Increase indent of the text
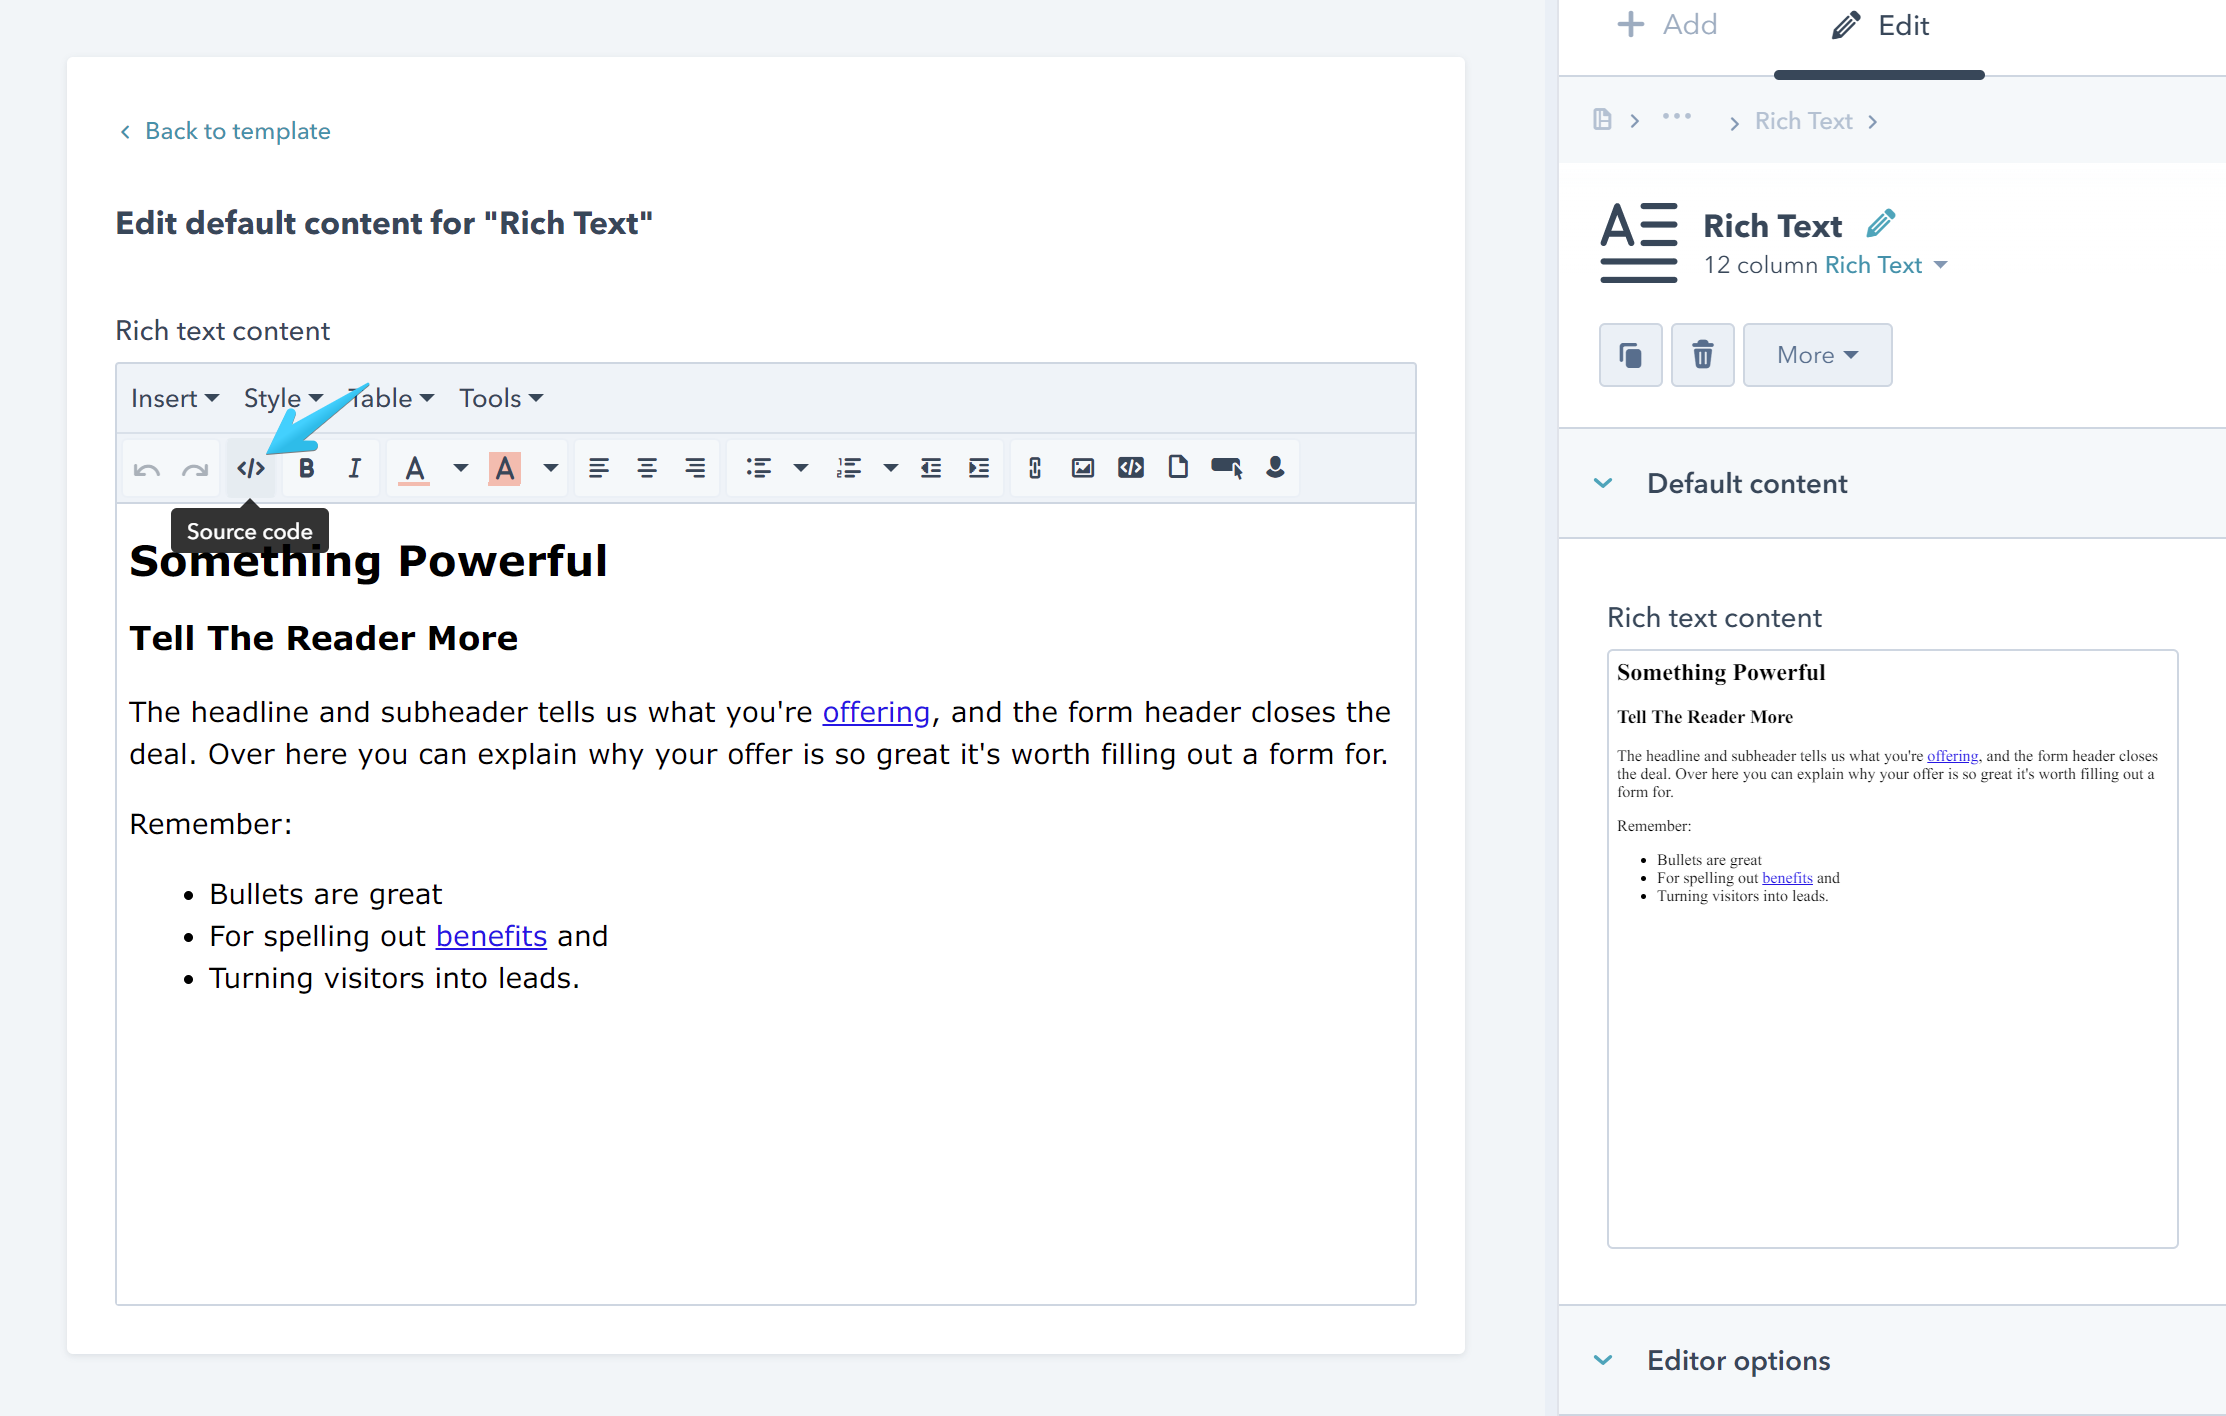Screen dimensions: 2226x1416 (x=979, y=468)
